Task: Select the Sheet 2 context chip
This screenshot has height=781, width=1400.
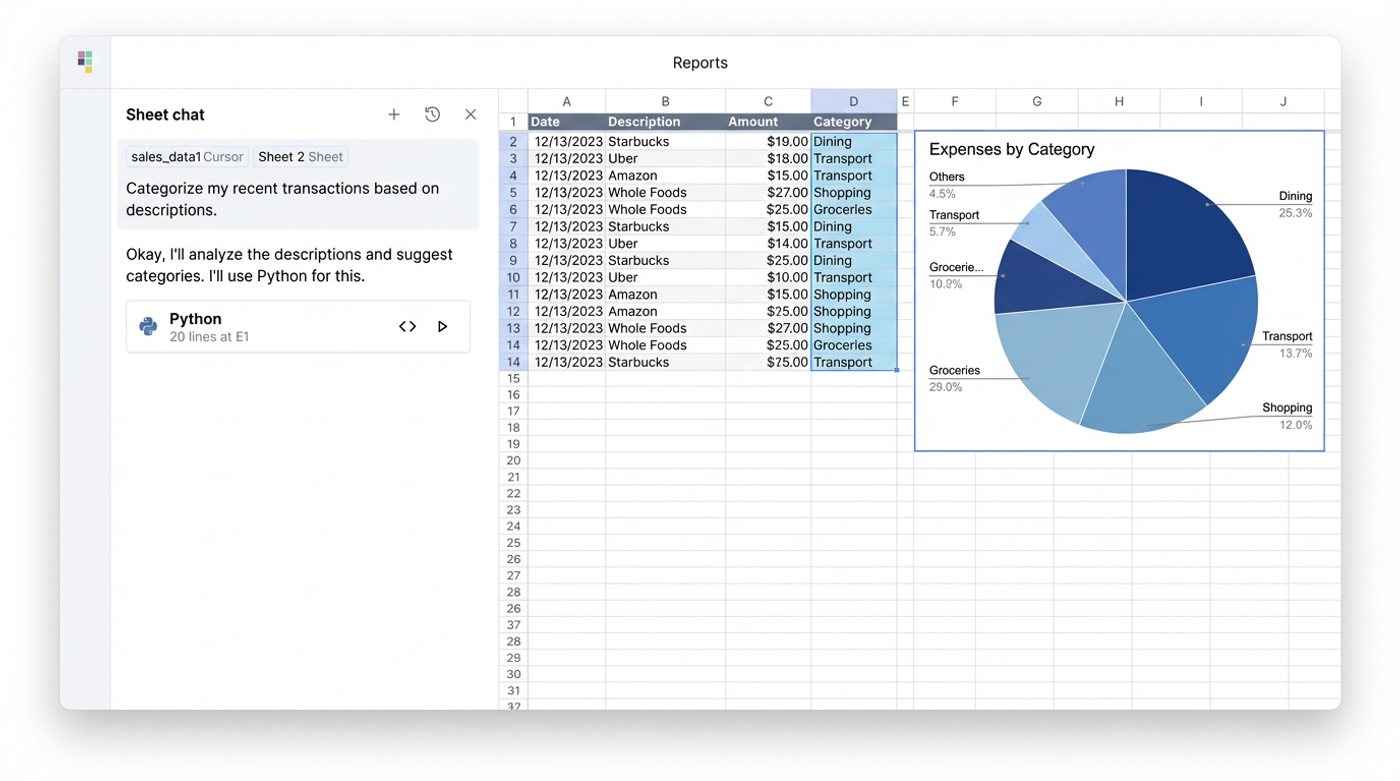Action: (300, 157)
